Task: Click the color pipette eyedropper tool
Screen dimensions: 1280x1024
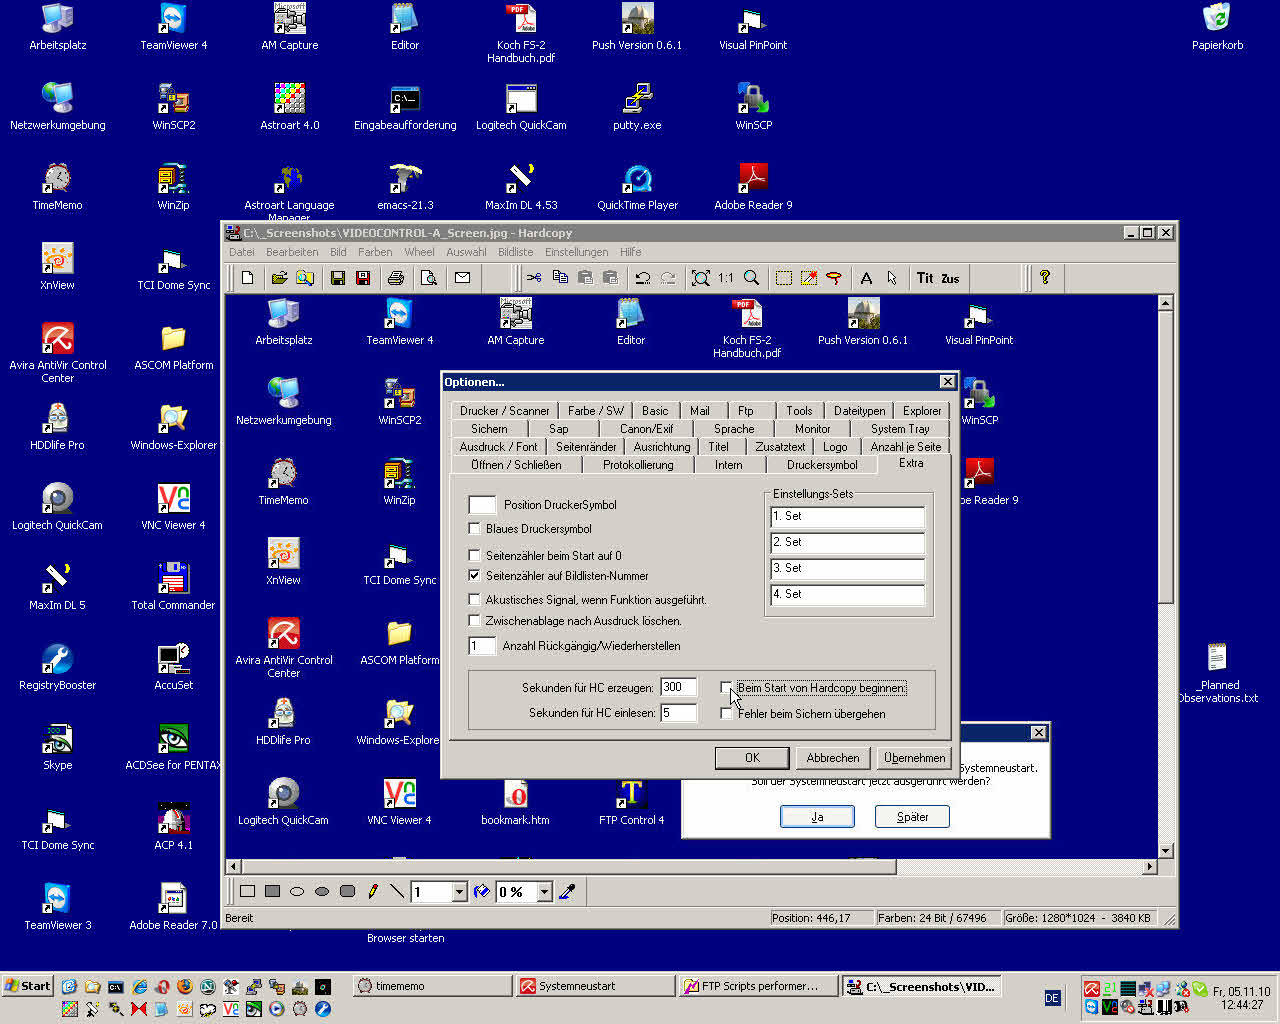Action: [567, 891]
